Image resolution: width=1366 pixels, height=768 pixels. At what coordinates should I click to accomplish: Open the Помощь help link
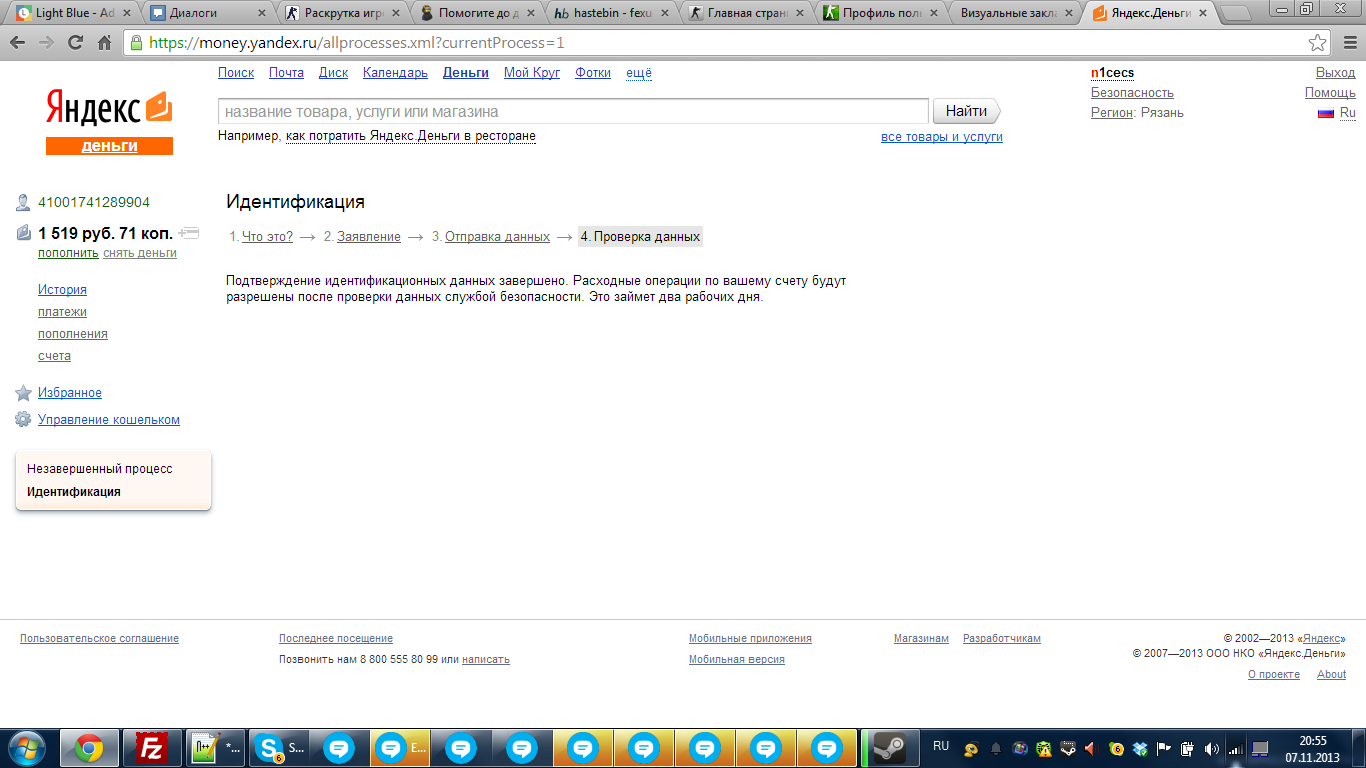tap(1330, 93)
